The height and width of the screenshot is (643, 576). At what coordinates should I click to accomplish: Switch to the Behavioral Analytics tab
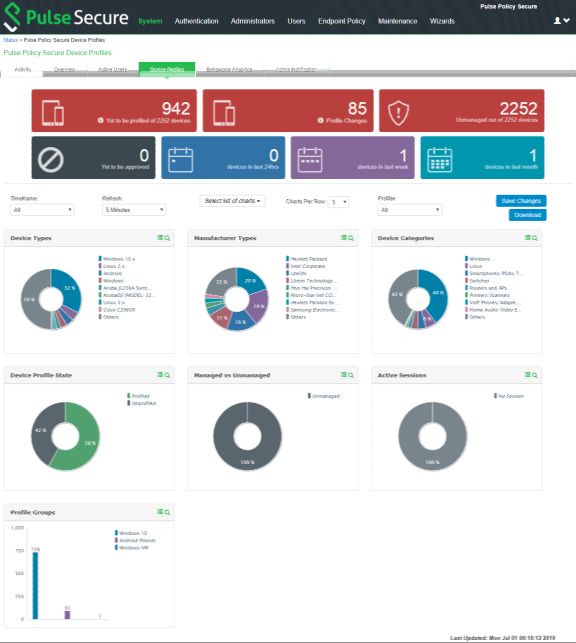click(230, 69)
